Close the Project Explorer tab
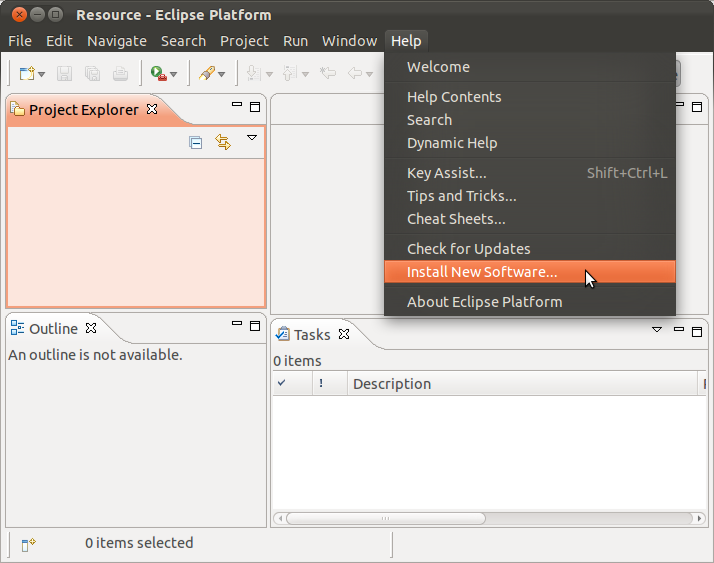714x563 pixels. [152, 109]
